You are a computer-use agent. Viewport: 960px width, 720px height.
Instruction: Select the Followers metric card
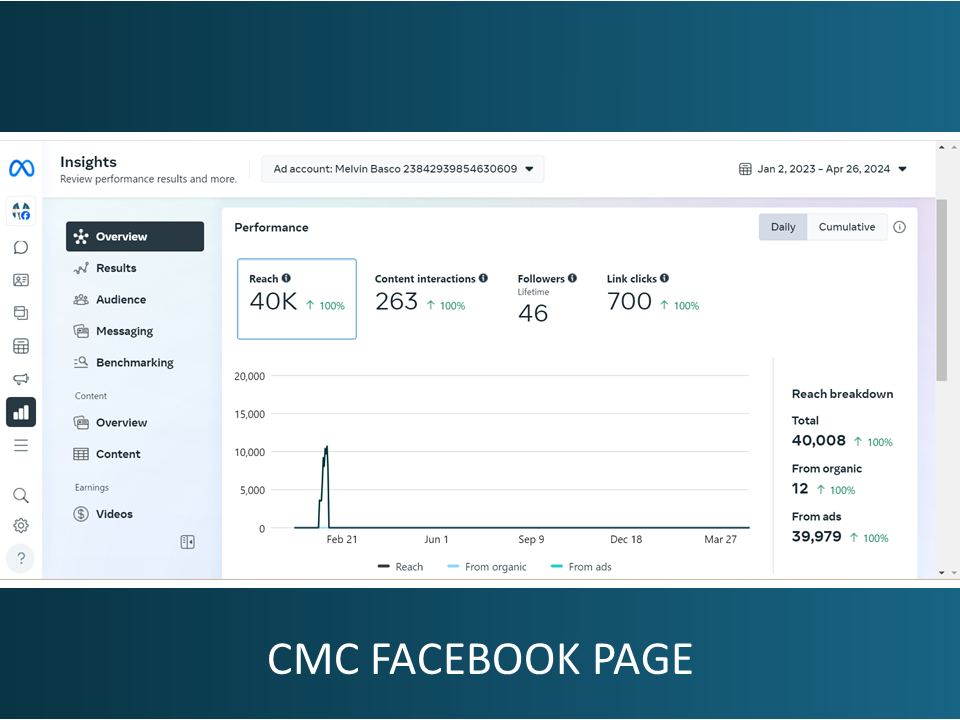pyautogui.click(x=547, y=299)
